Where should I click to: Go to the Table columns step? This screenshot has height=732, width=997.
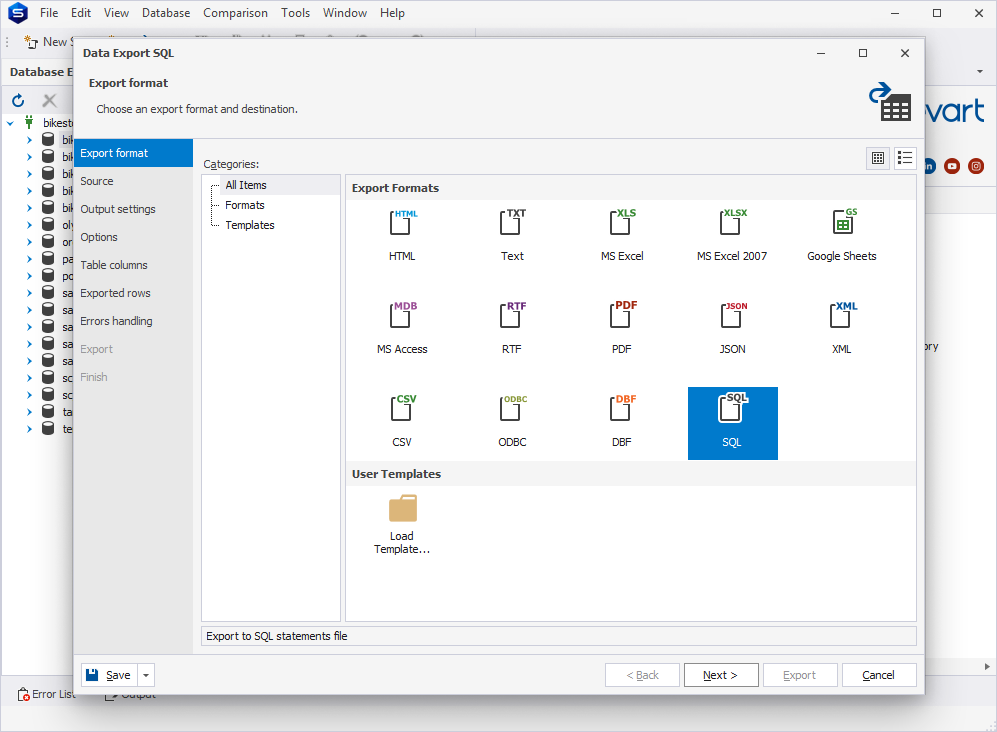(x=133, y=265)
